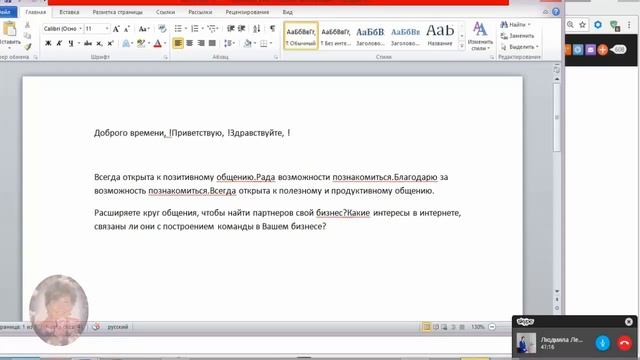Image resolution: width=640 pixels, height=360 pixels.
Task: Toggle bold (Ж) formatting
Action: pyautogui.click(x=48, y=43)
